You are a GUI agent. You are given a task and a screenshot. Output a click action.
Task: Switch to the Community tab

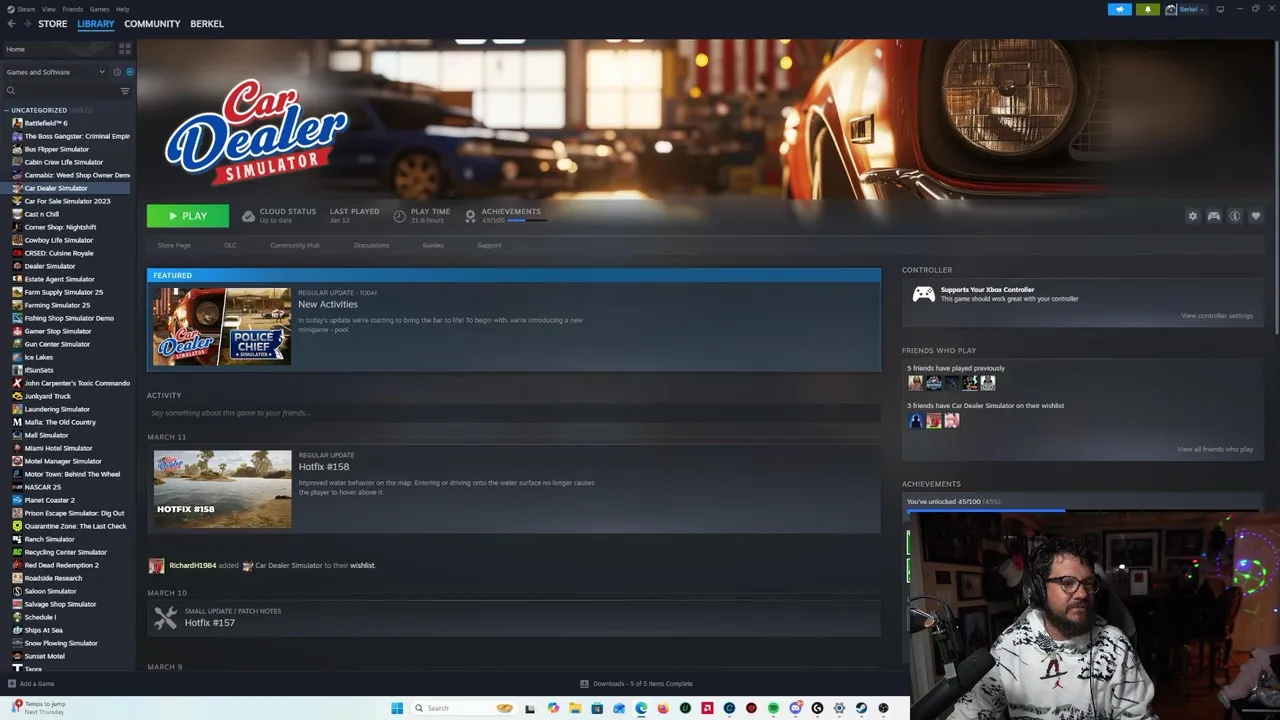[152, 24]
